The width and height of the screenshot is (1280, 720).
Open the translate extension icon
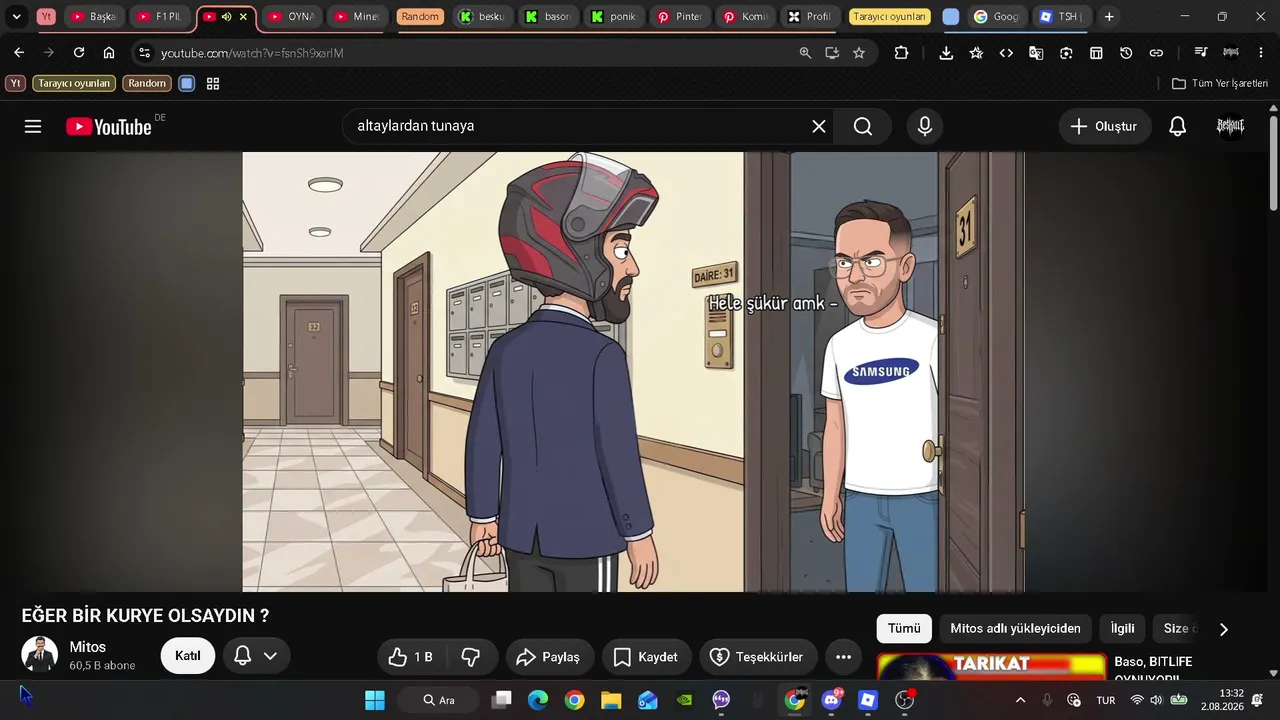pos(1036,53)
